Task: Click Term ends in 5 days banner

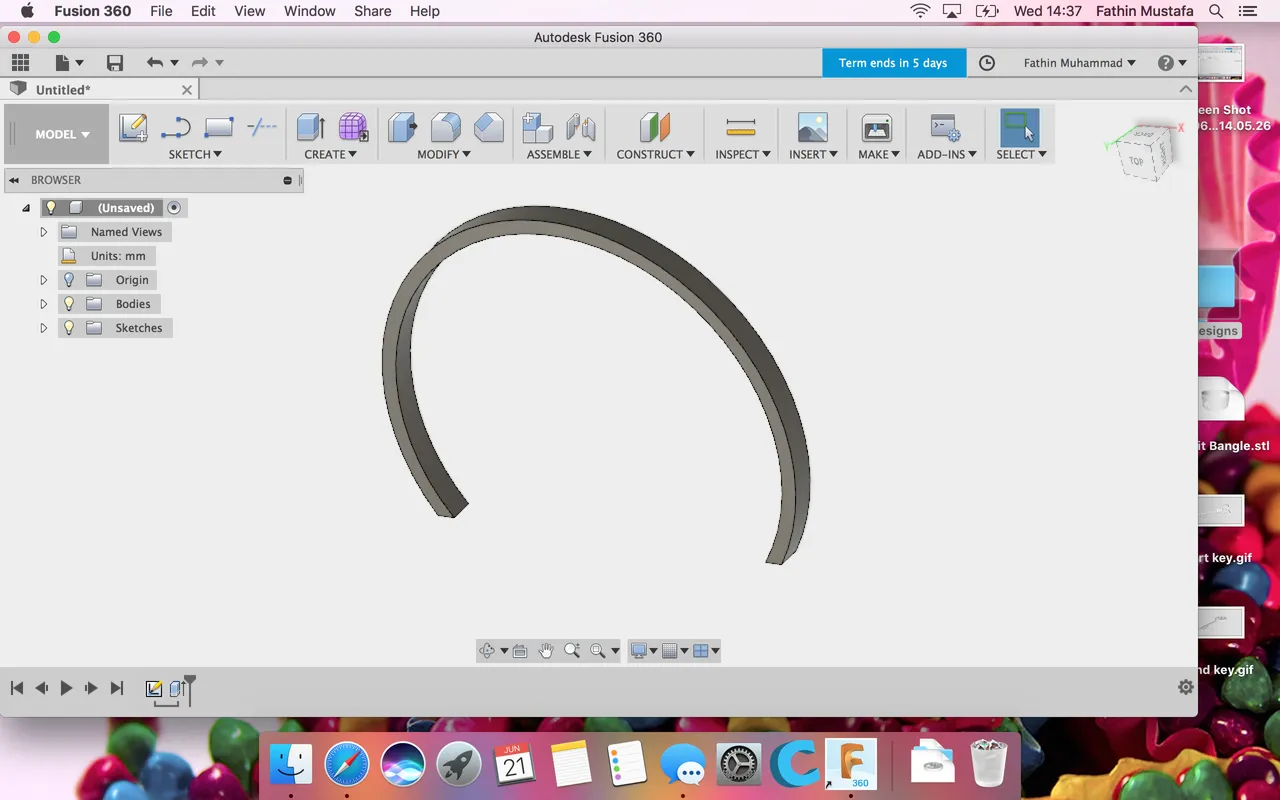Action: click(893, 63)
